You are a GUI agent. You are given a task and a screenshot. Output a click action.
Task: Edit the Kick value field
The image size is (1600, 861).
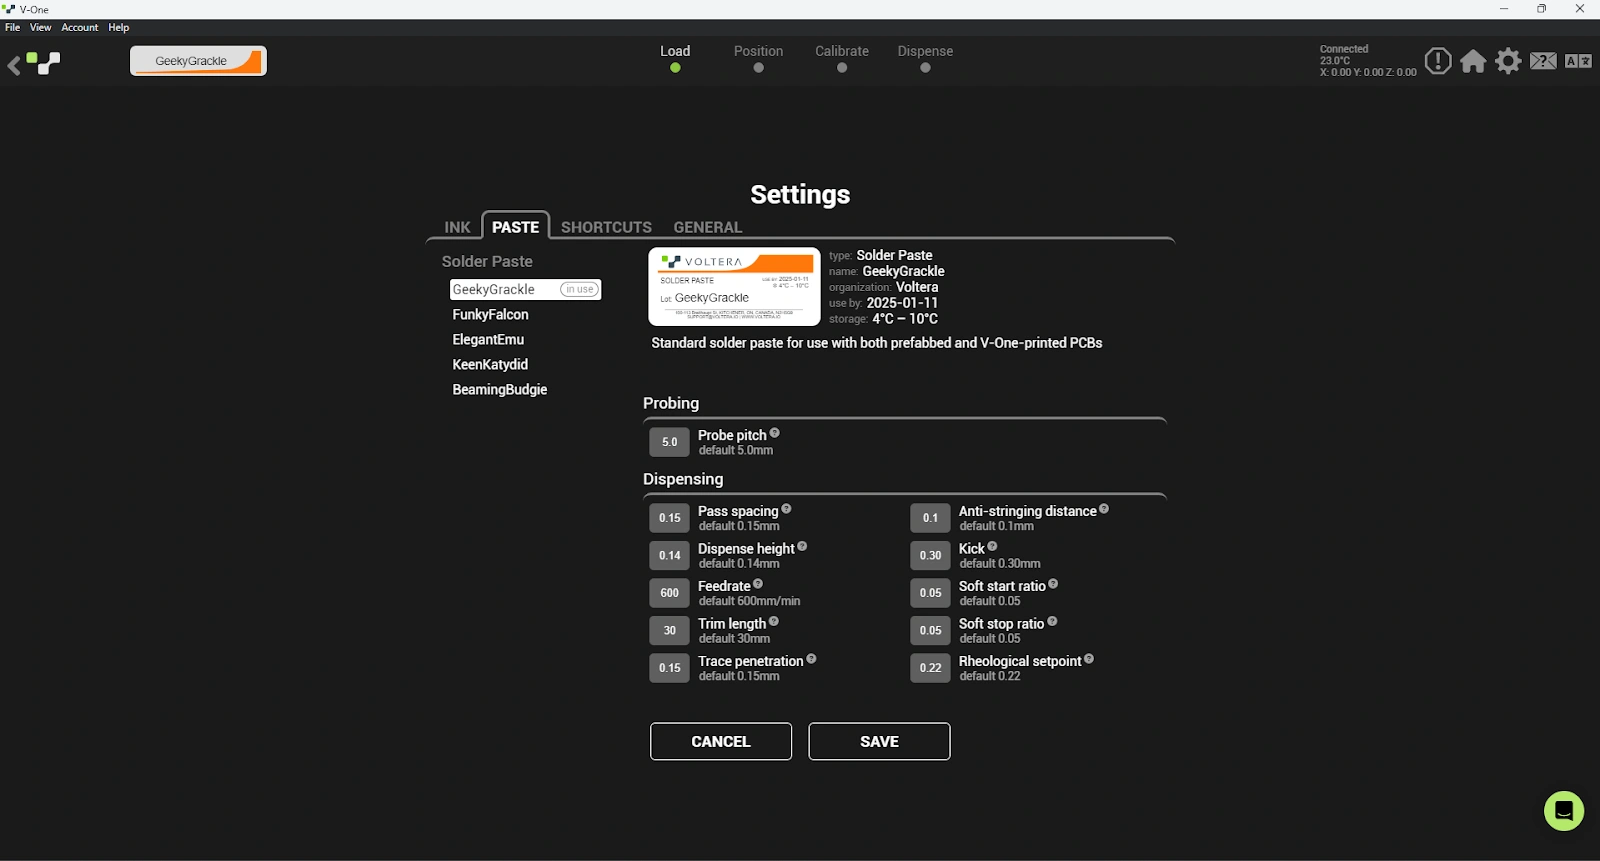(930, 555)
